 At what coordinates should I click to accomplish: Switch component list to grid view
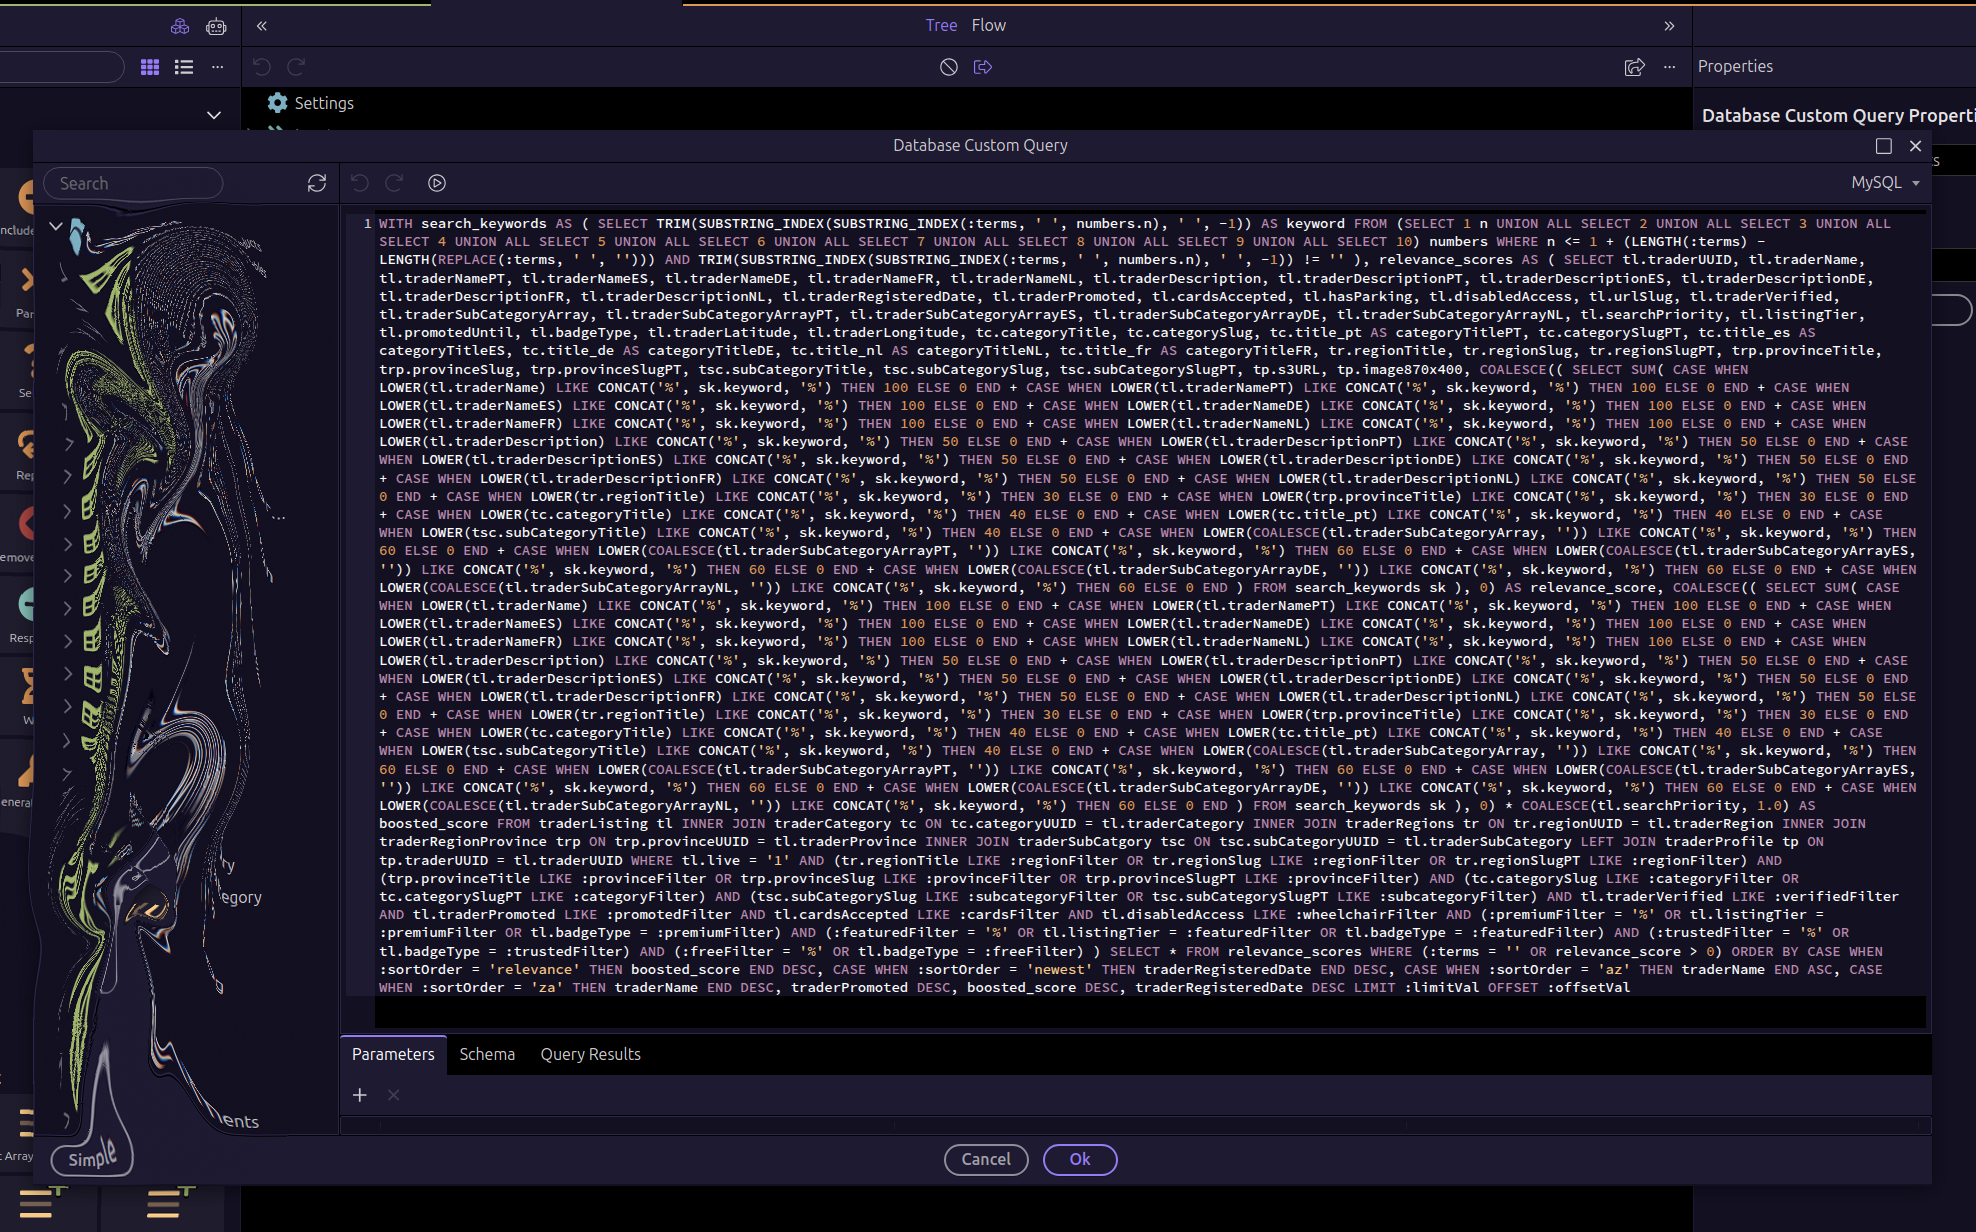[x=150, y=67]
